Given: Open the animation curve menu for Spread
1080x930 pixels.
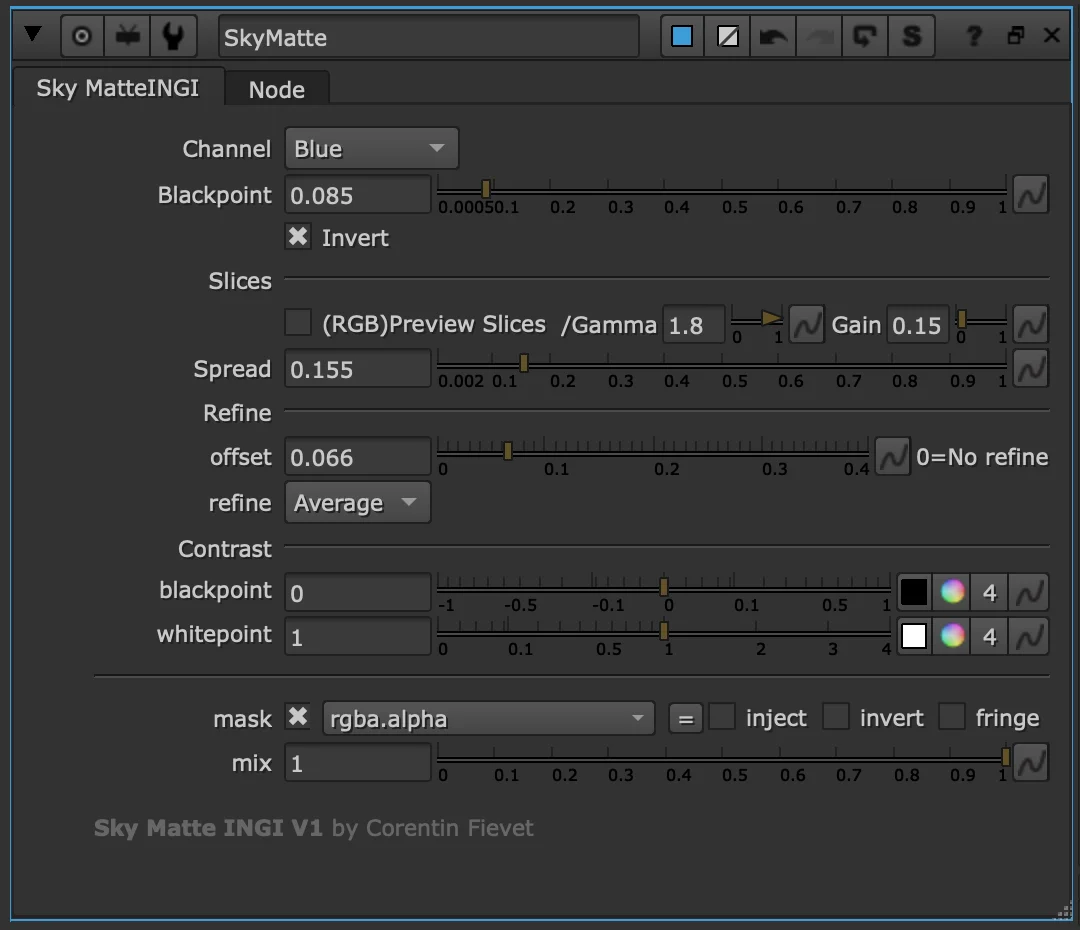Looking at the screenshot, I should point(1031,369).
